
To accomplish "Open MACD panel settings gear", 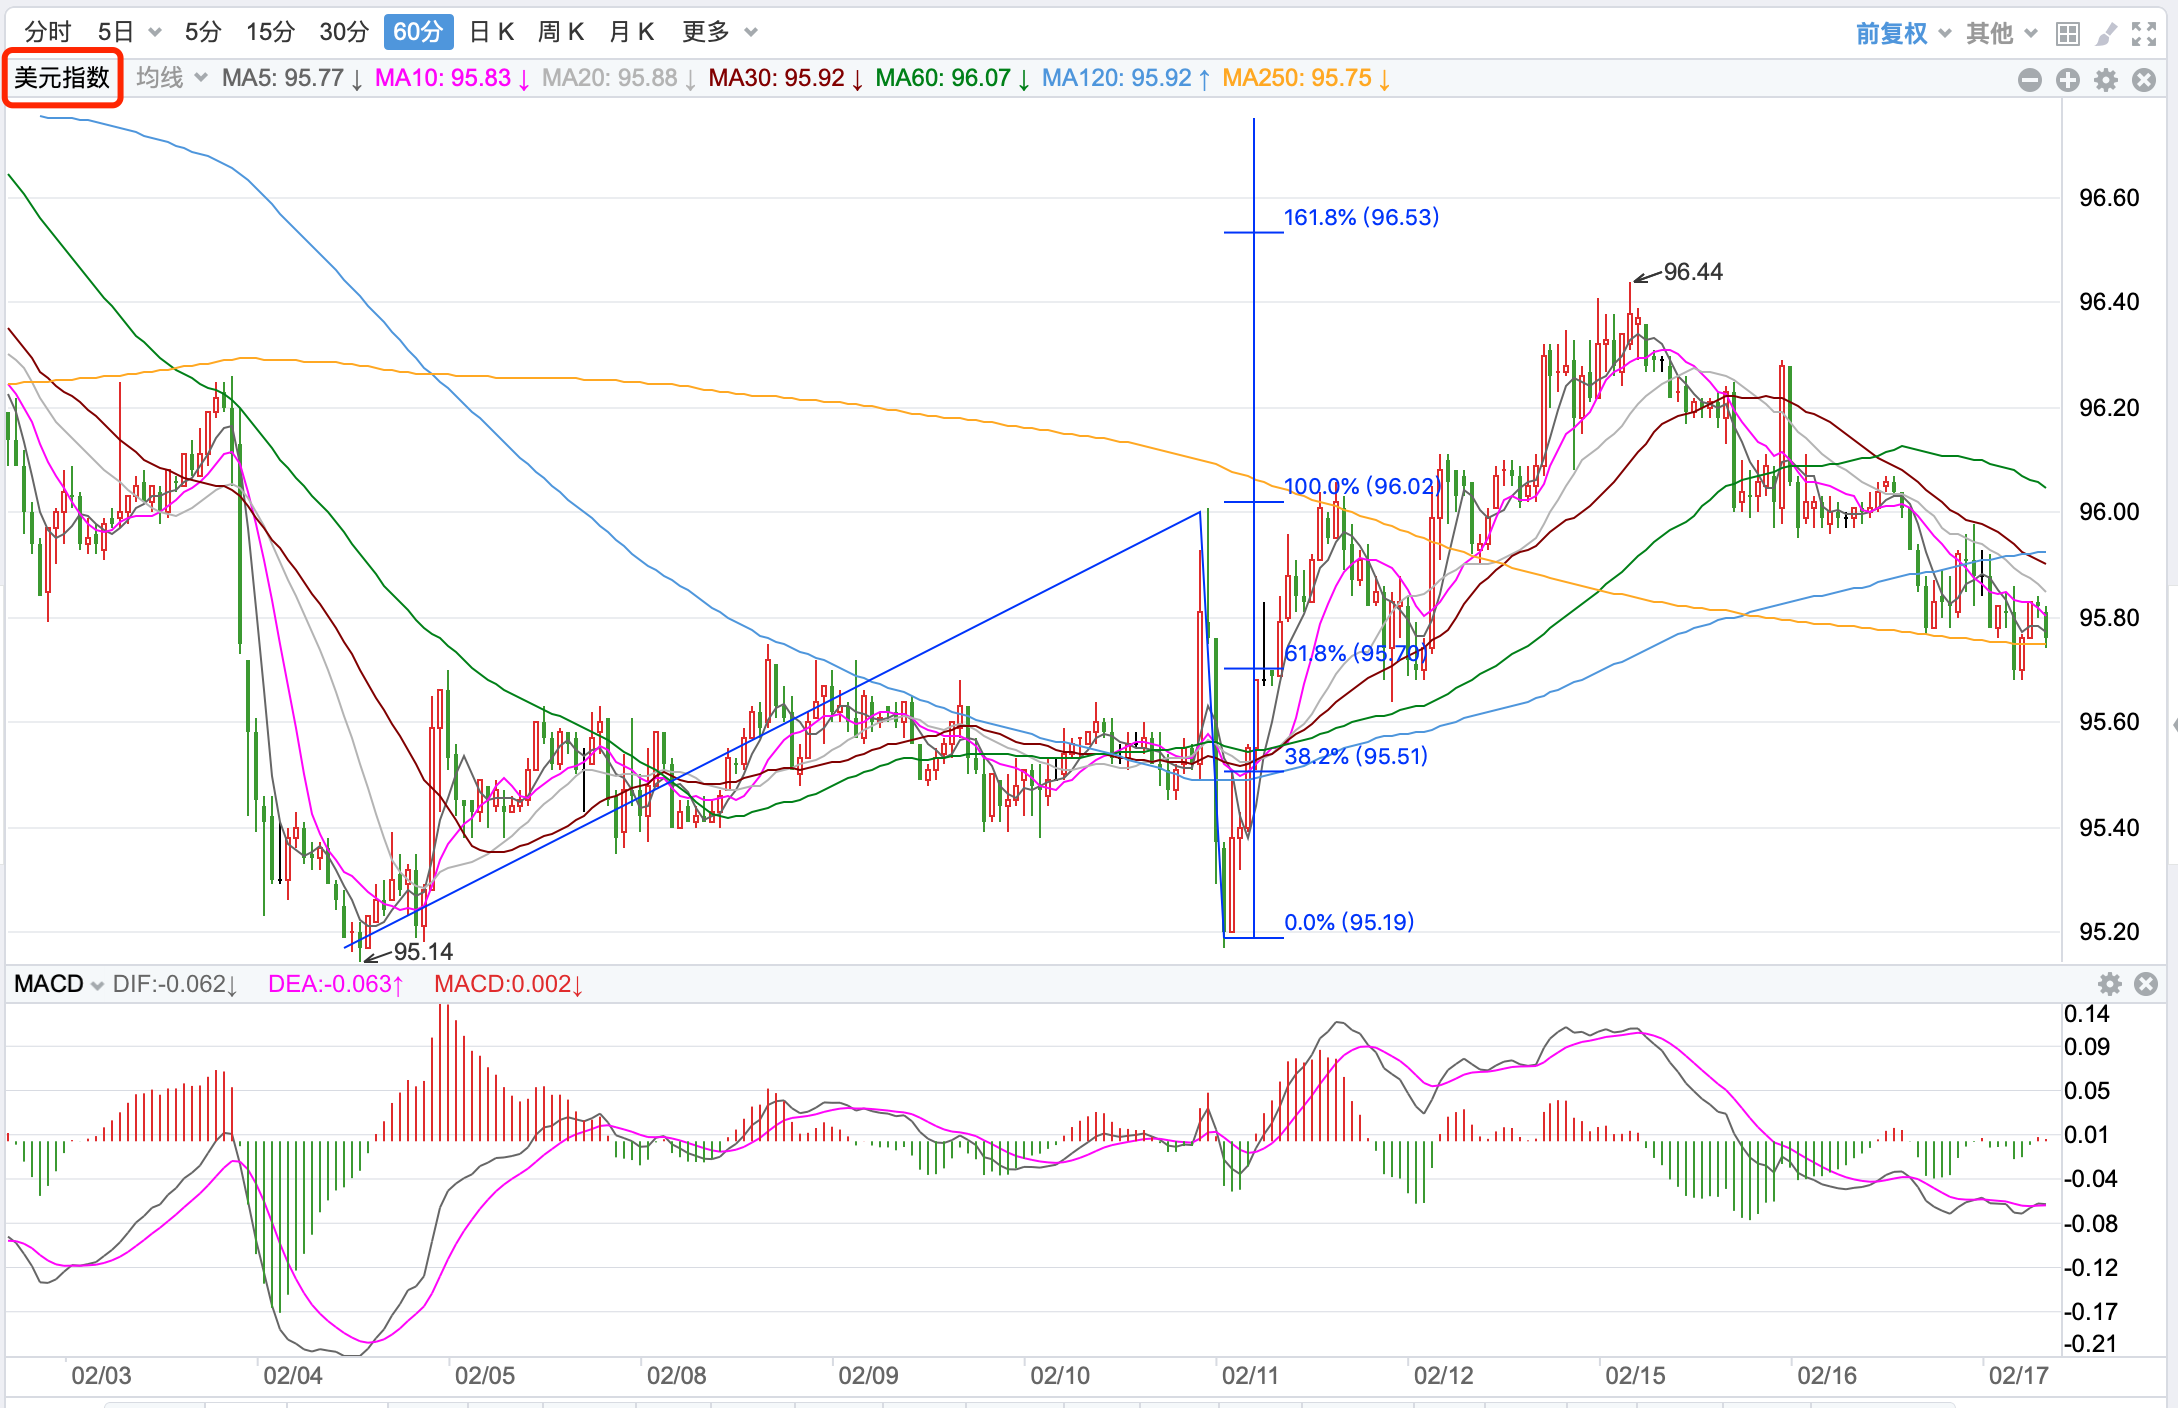I will point(2109,984).
